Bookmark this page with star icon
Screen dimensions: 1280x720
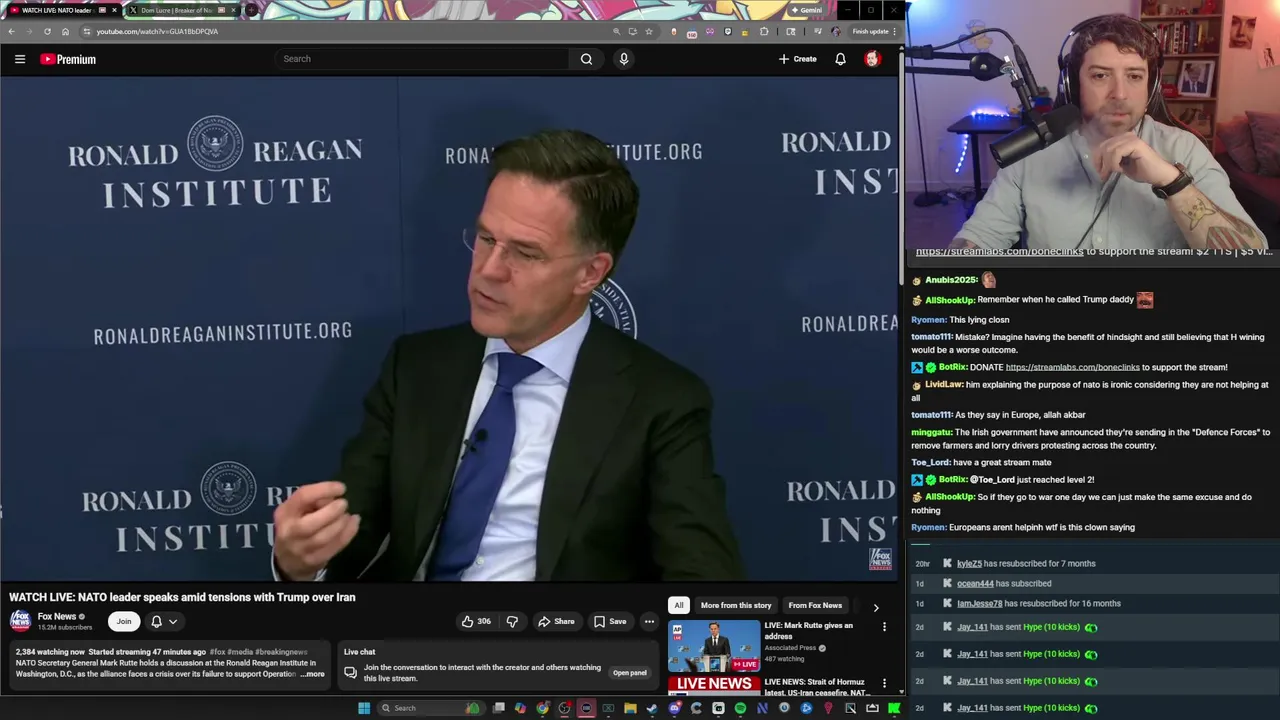[648, 31]
